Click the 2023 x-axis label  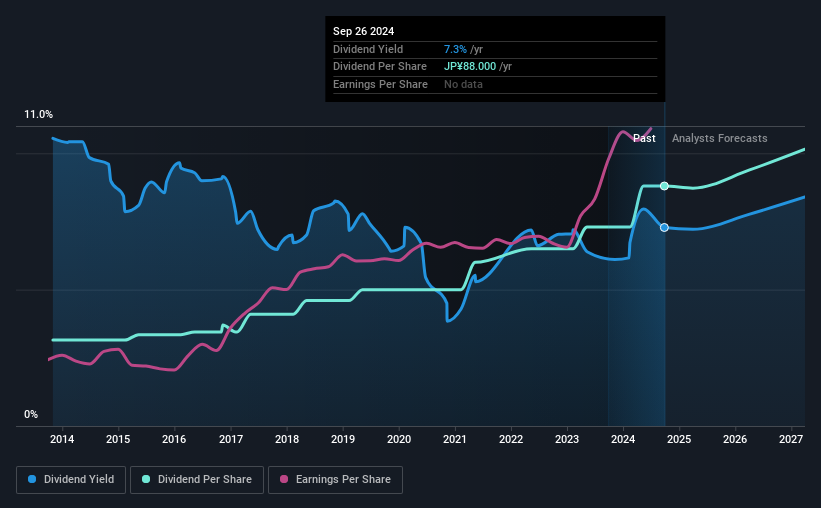(x=567, y=439)
